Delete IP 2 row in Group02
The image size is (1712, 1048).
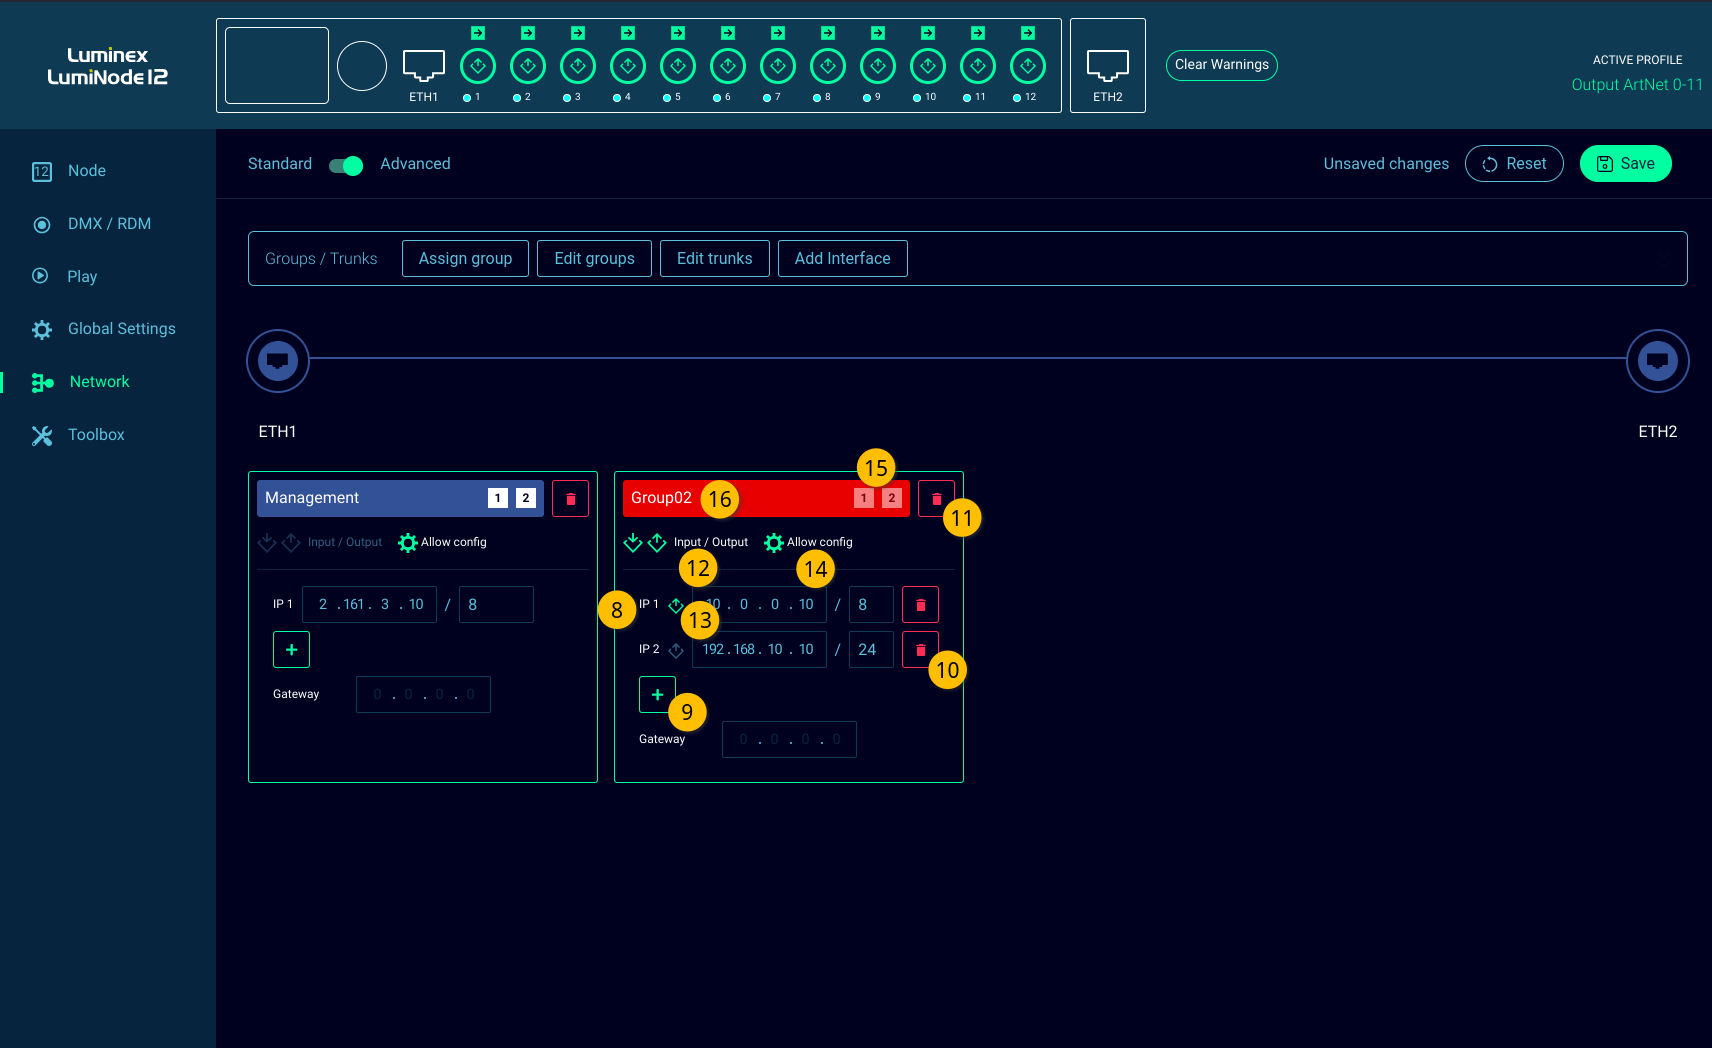pos(920,649)
